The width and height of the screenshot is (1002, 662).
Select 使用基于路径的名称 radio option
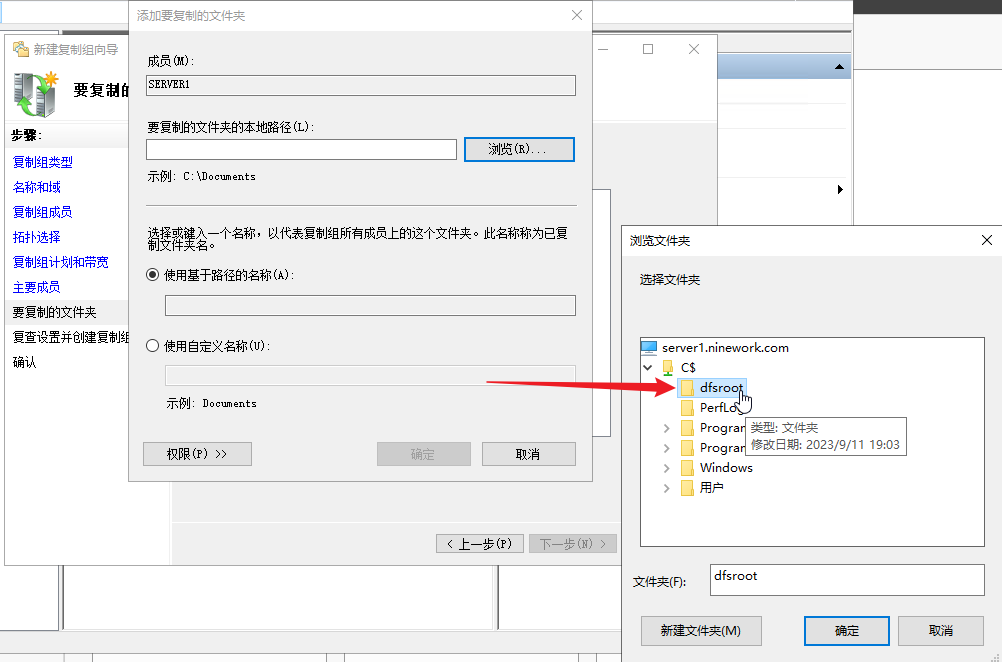point(153,275)
